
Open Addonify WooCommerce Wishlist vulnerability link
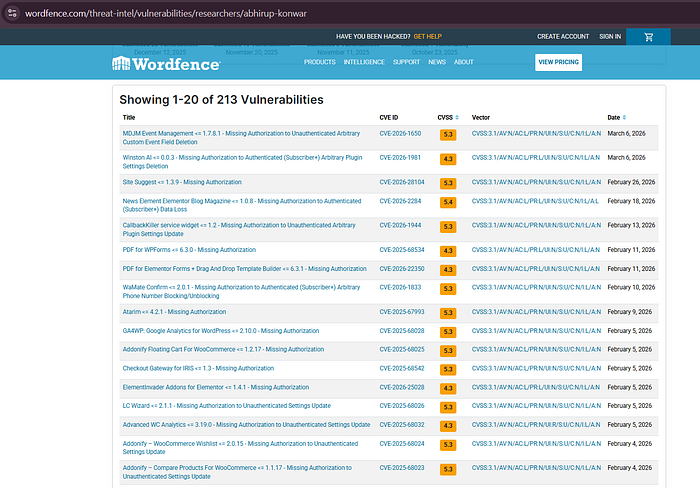tap(240, 448)
